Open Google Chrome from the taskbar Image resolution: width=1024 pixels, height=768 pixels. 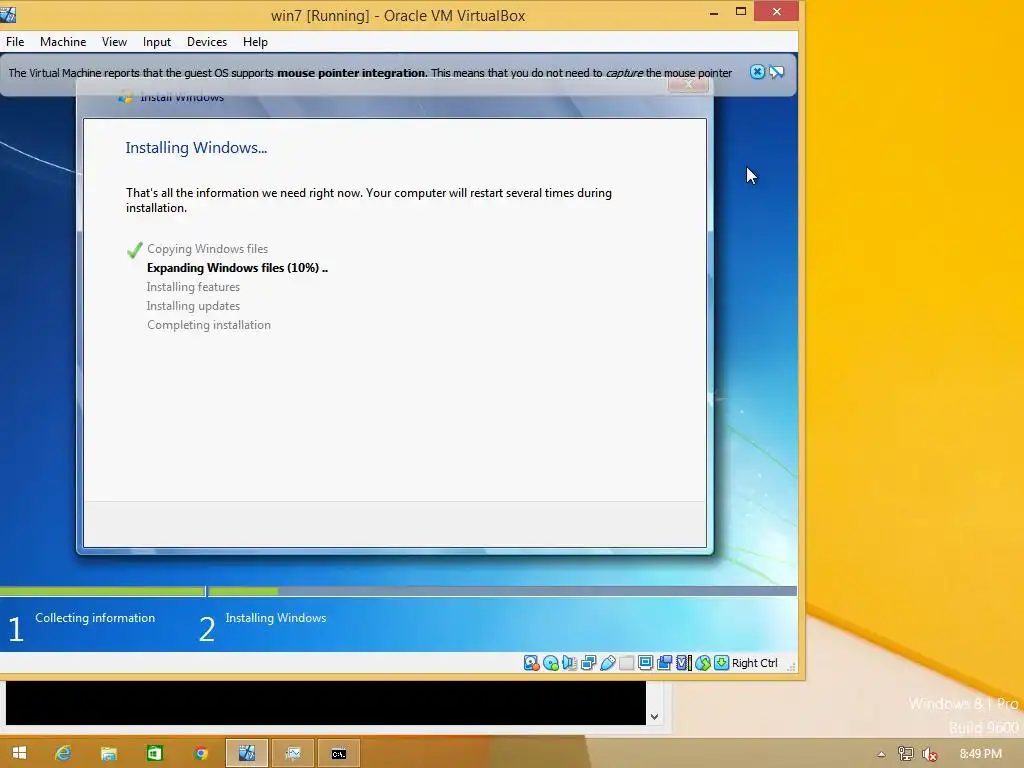pyautogui.click(x=200, y=753)
